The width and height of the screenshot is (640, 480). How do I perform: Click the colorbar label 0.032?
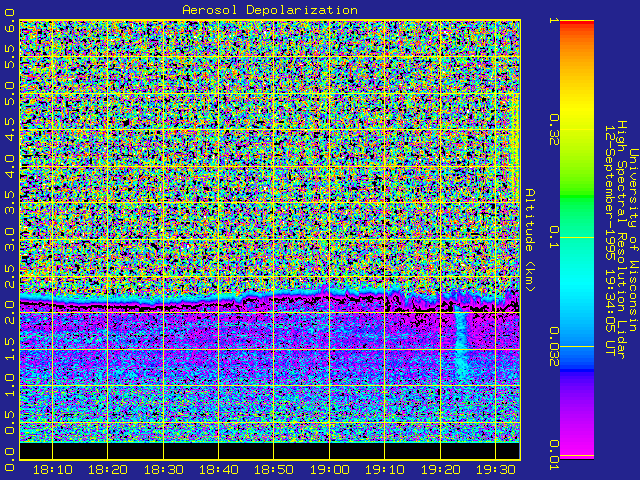[553, 347]
